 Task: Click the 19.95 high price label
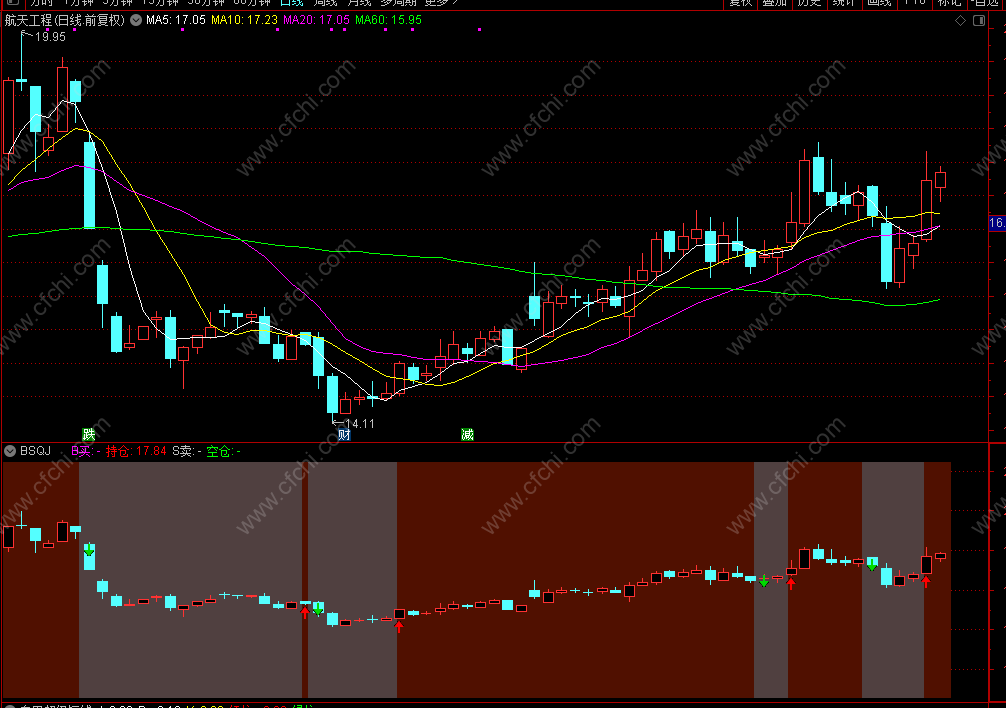coord(50,37)
